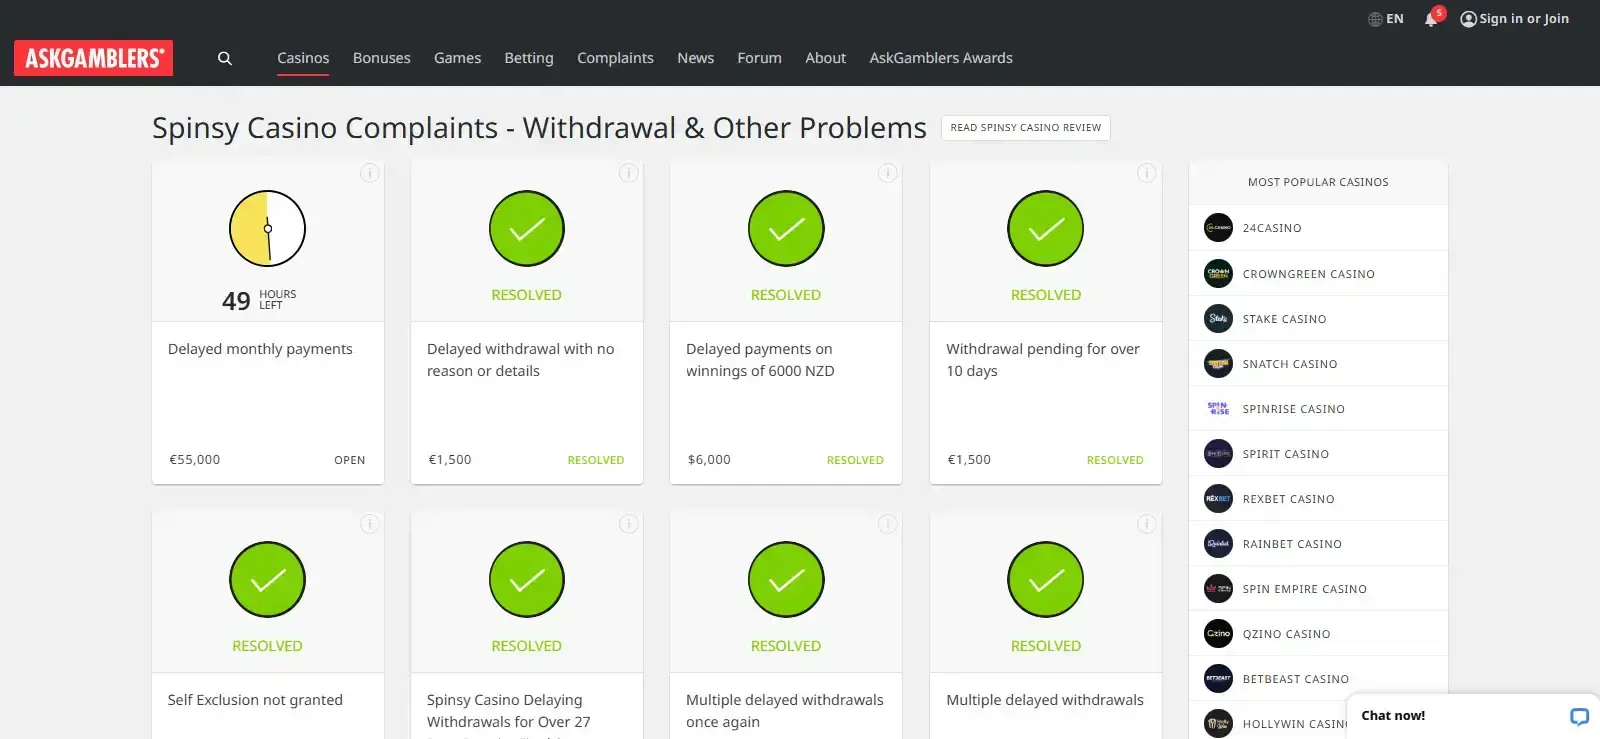1600x739 pixels.
Task: Click the AskGamblers logo
Action: (x=93, y=58)
